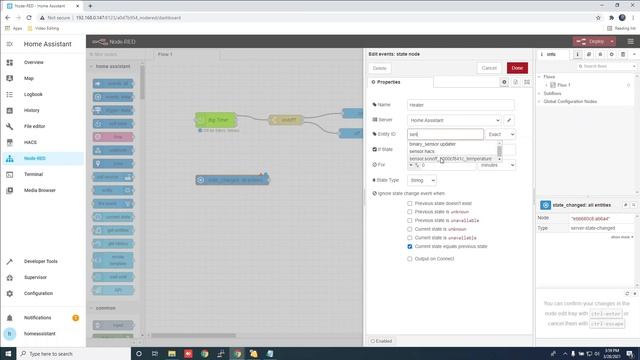Open the sidebar info tab icon

[x=577, y=54]
